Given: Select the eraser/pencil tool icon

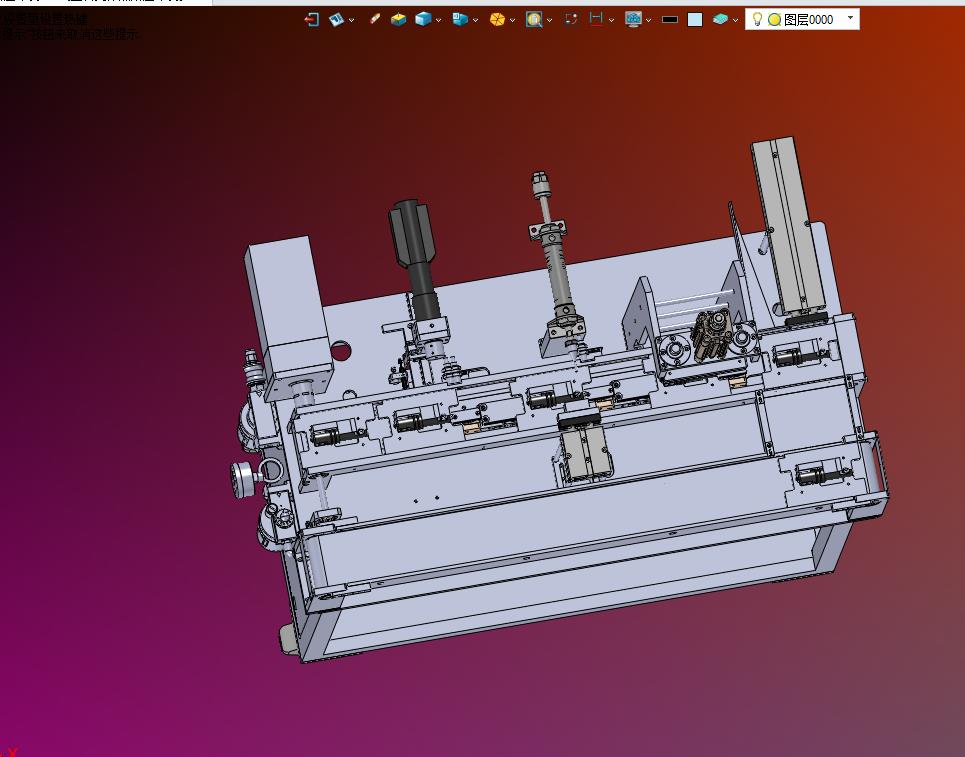Looking at the screenshot, I should (374, 19).
